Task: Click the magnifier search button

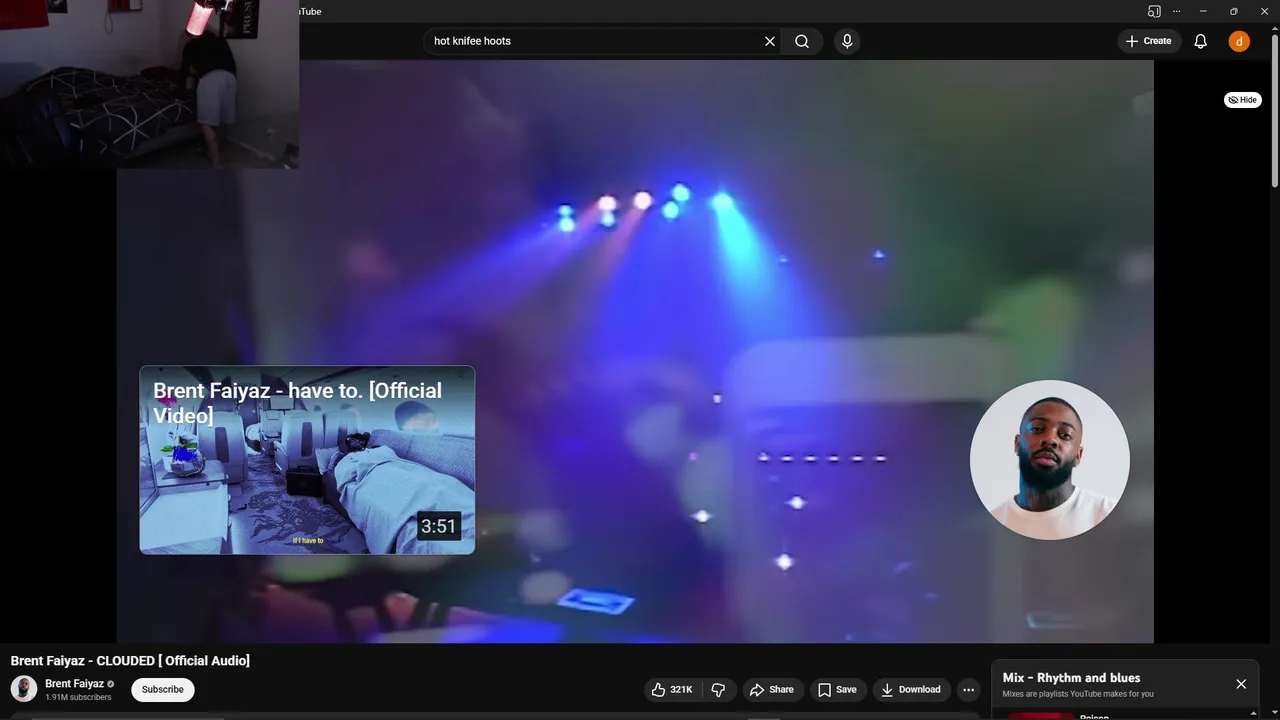Action: [x=802, y=41]
